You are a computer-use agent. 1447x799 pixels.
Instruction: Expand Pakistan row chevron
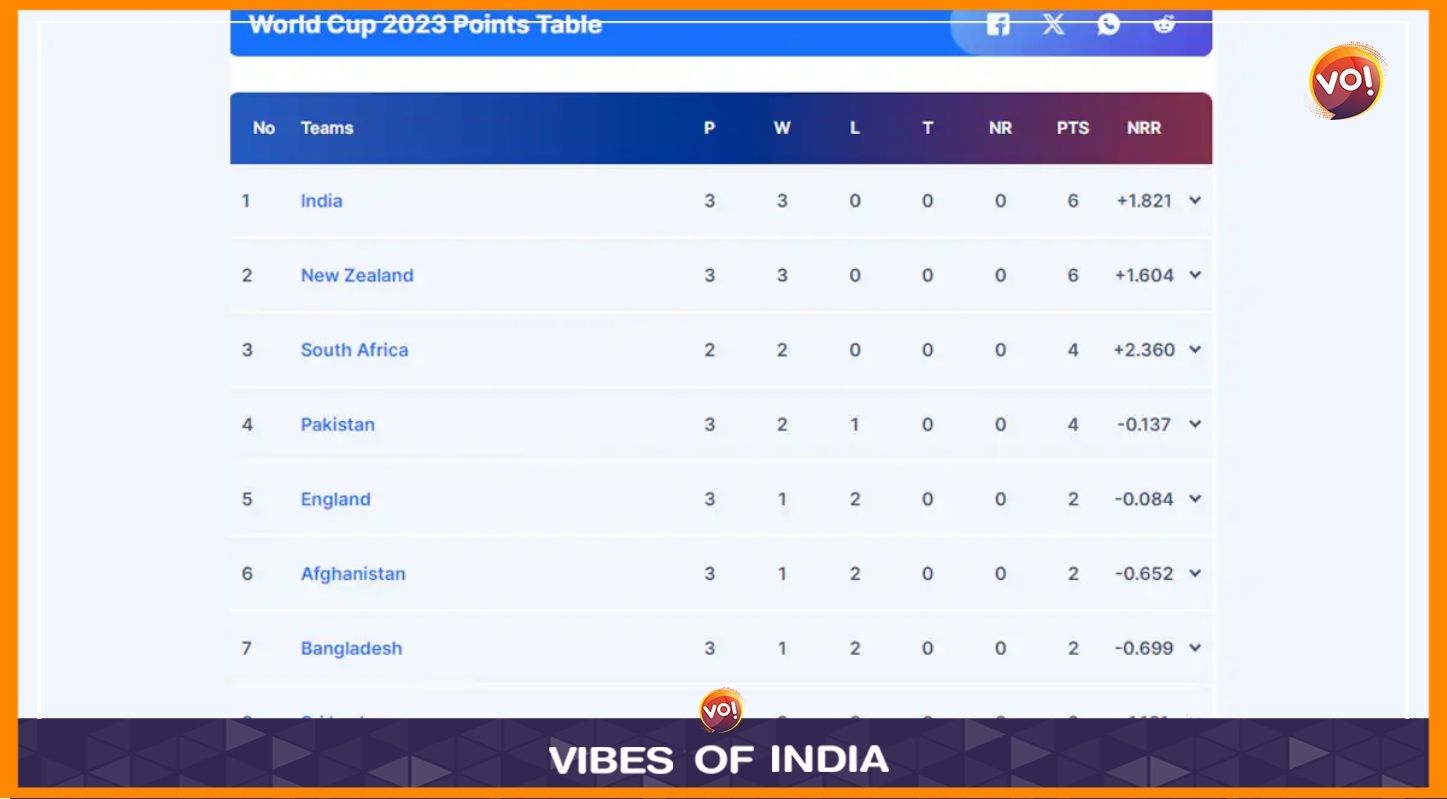pyautogui.click(x=1195, y=424)
